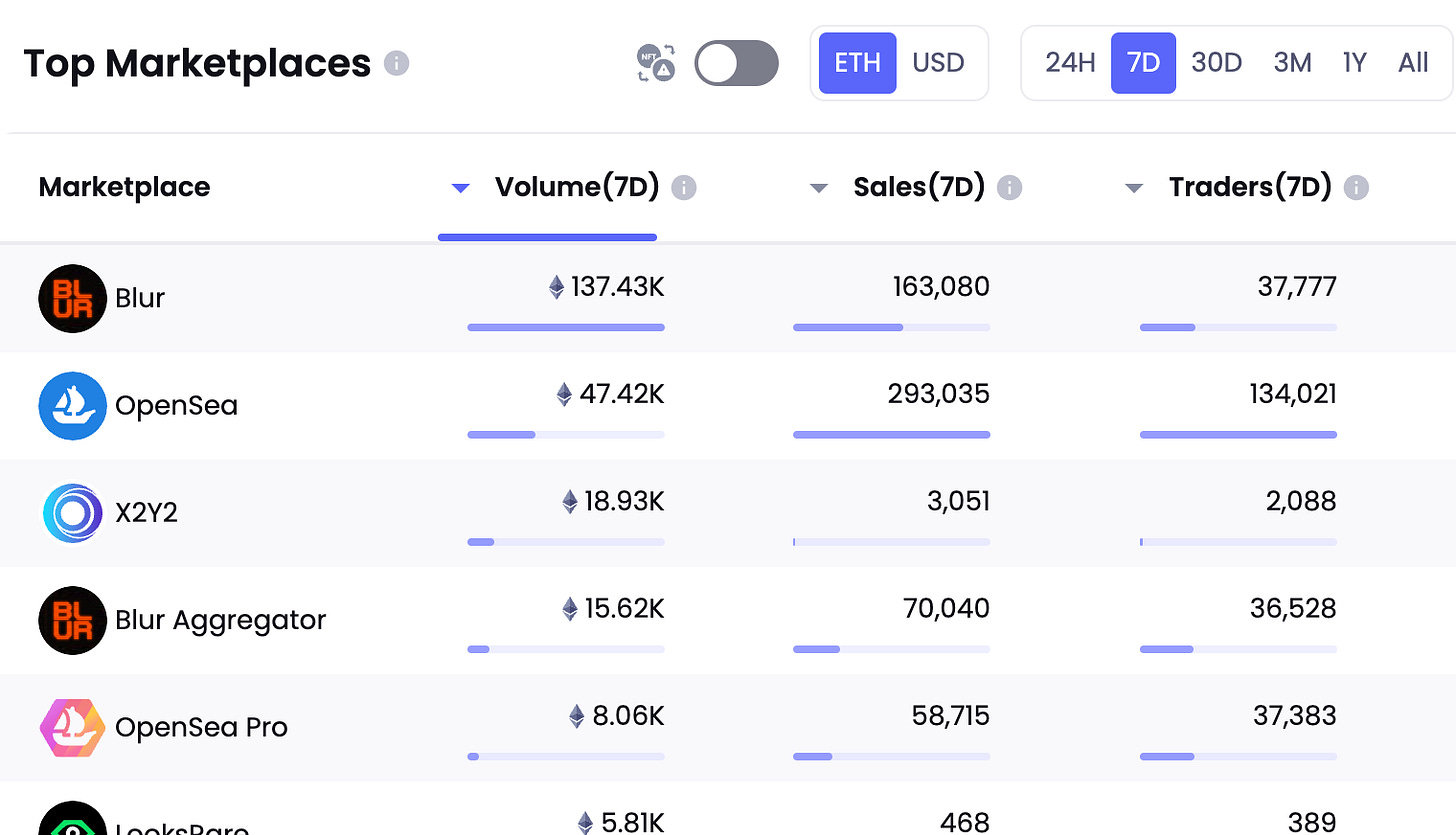Open the Blur Aggregator marketplace link
This screenshot has height=835, width=1456.
[220, 620]
